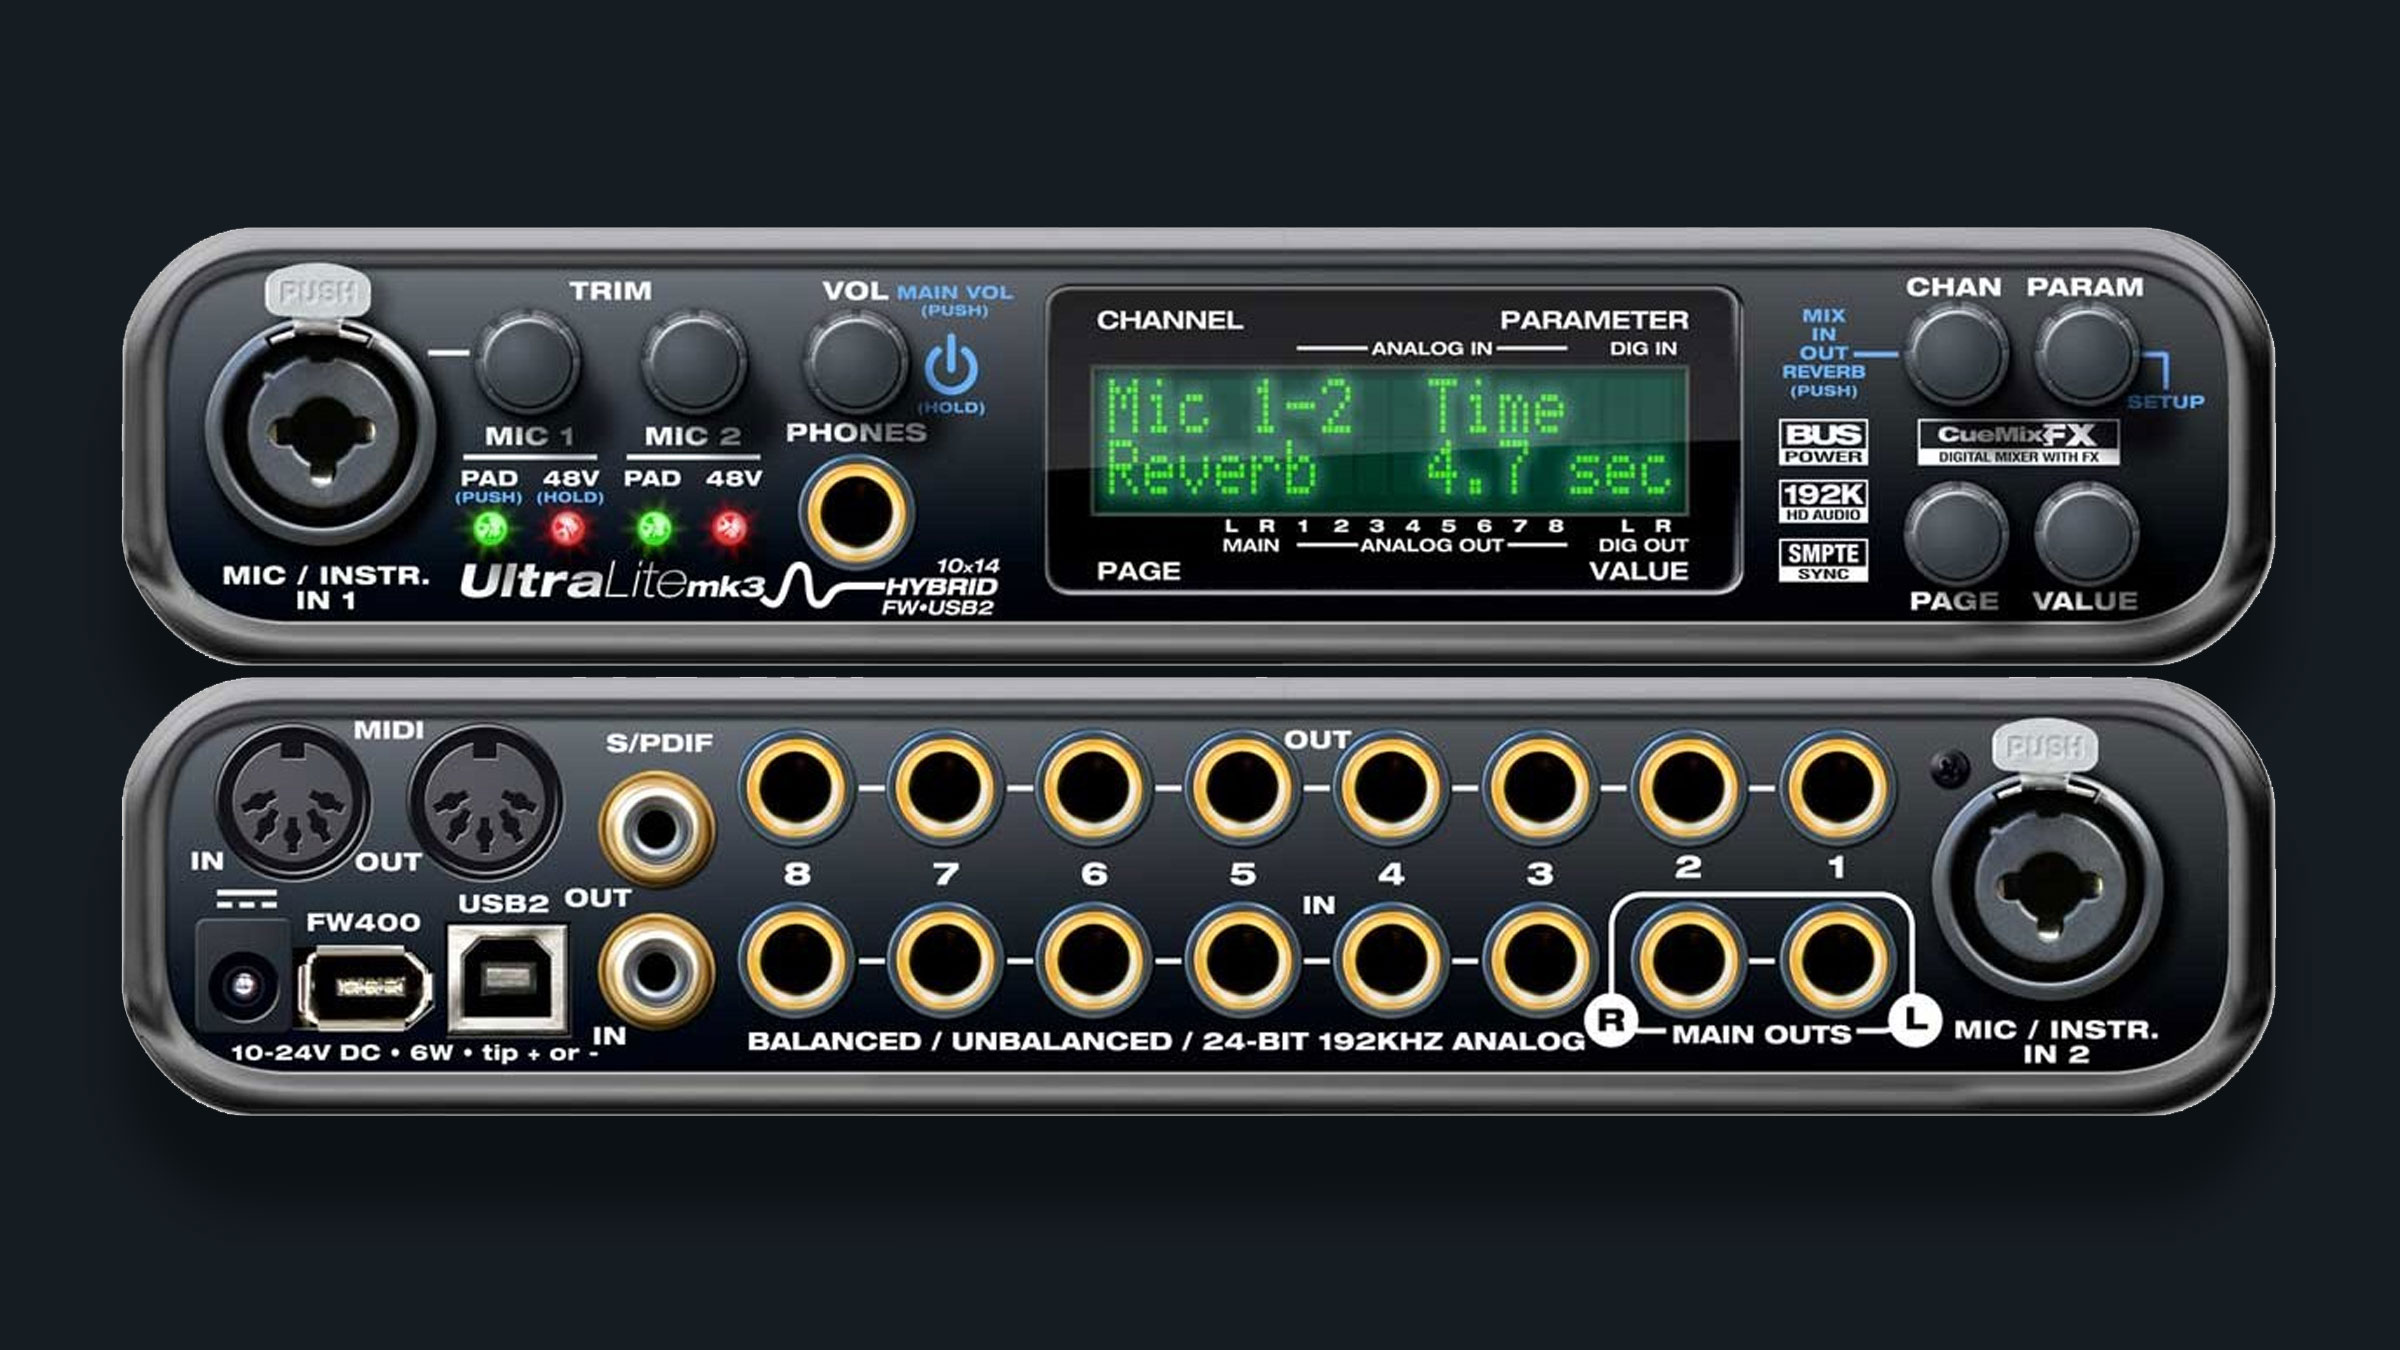Click the MIDI OUT DIN port
This screenshot has width=2400, height=1350.
[x=484, y=802]
